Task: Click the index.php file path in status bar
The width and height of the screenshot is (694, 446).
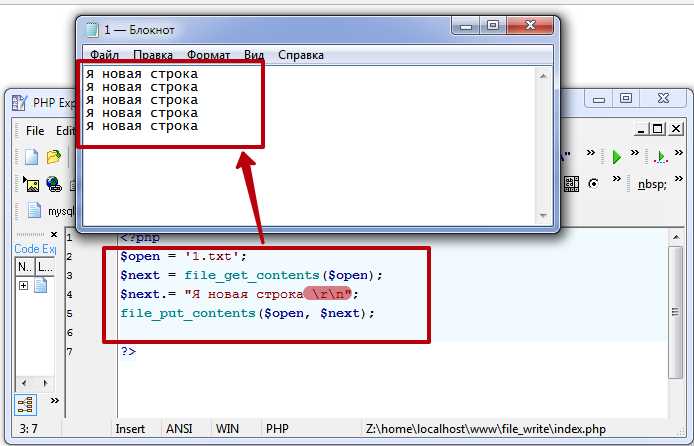Action: click(486, 429)
